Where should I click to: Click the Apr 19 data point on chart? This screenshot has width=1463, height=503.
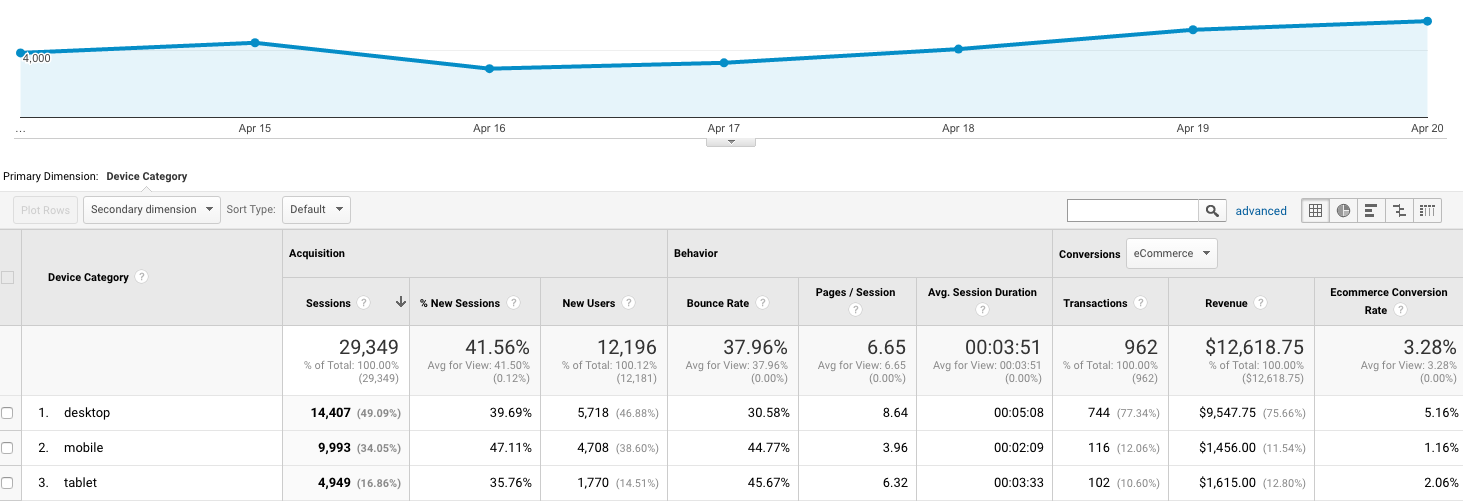[x=1193, y=30]
